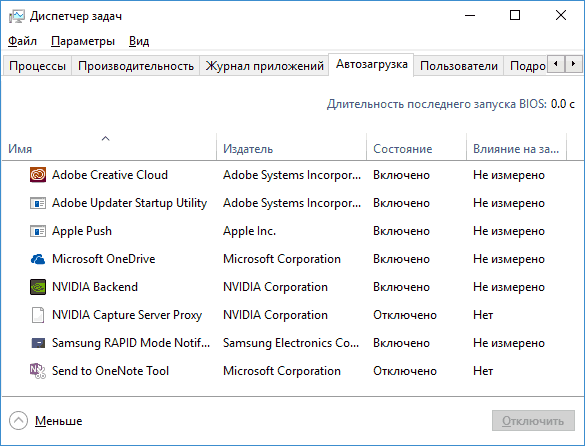
Task: Click Samsung Electronics Co... publisher cell
Action: tap(291, 343)
